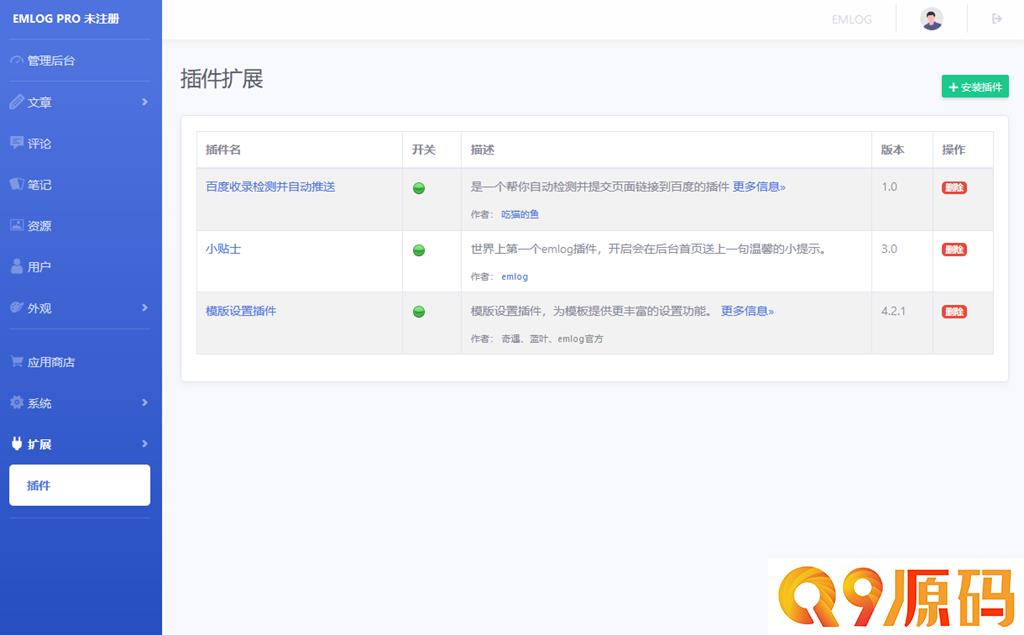Collapse the 扩展 submenu arrow

(144, 444)
